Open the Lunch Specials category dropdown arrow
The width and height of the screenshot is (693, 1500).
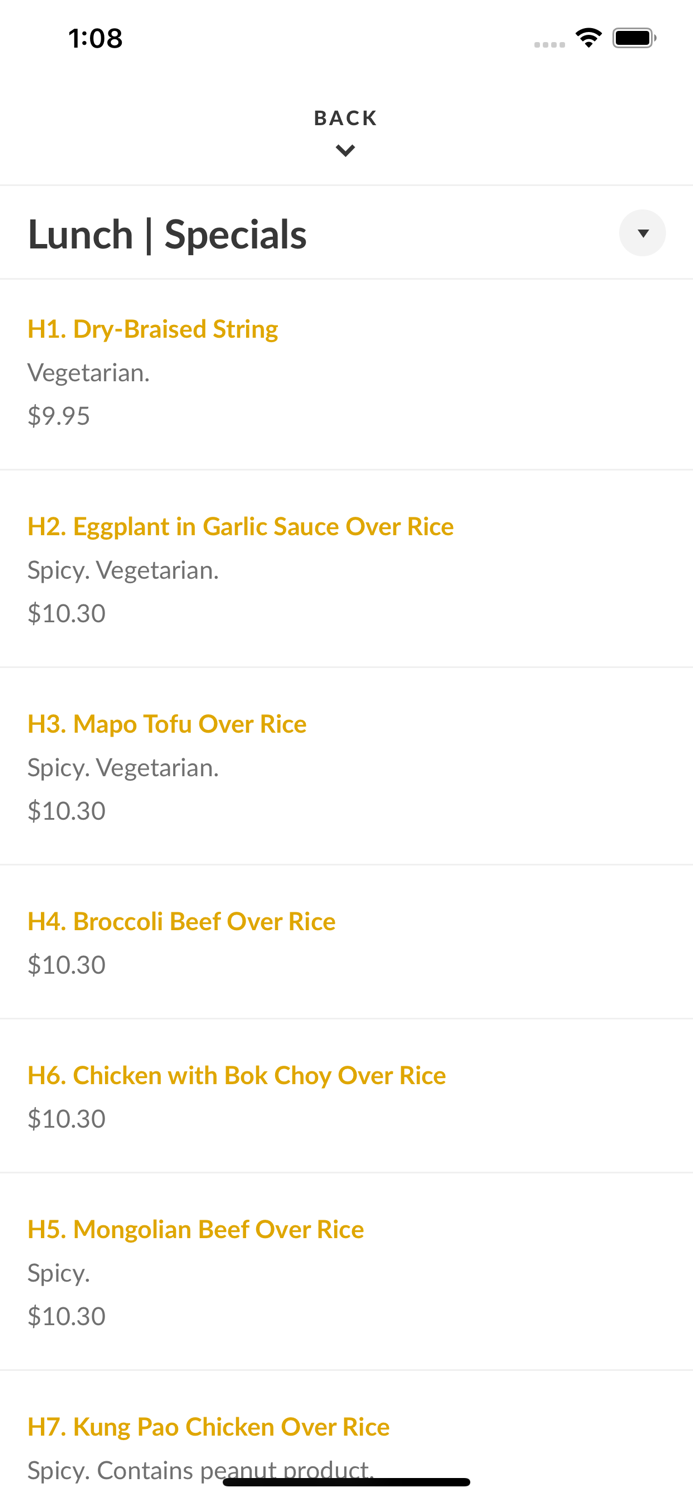[642, 233]
